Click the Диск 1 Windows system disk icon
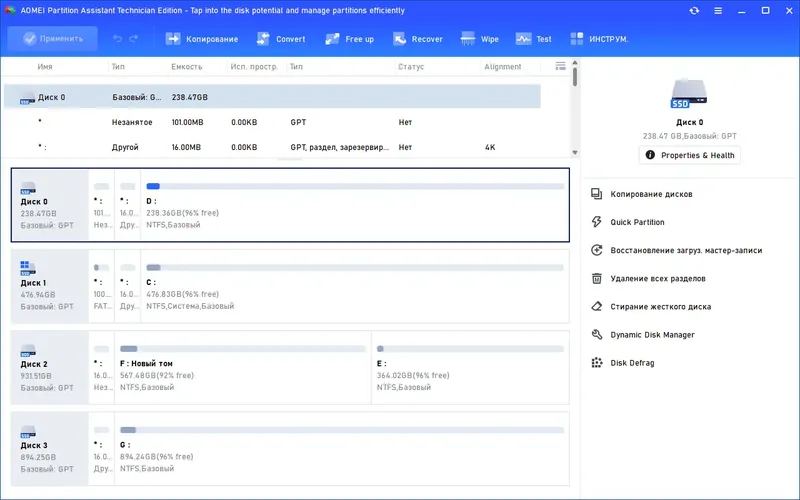The width and height of the screenshot is (800, 500). 28,268
